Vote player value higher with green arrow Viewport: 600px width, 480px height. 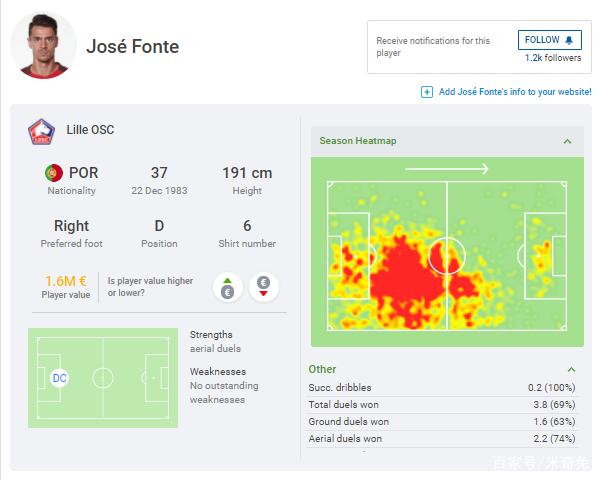[x=228, y=288]
